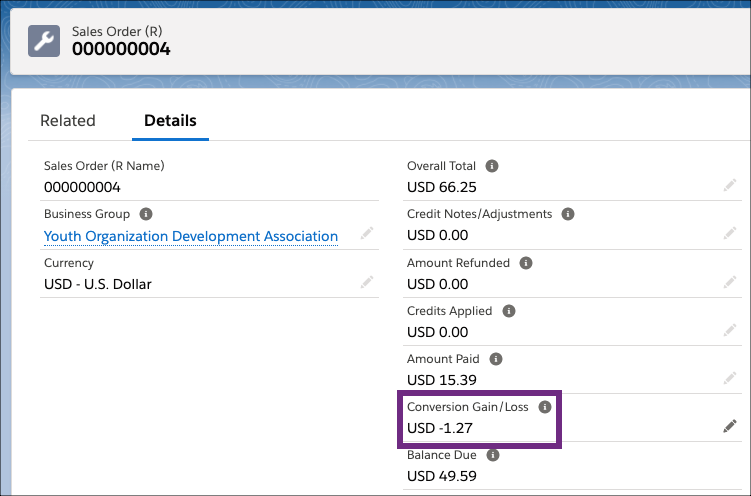Viewport: 751px width, 496px height.
Task: Edit the Business Group field via pencil
Action: click(367, 234)
